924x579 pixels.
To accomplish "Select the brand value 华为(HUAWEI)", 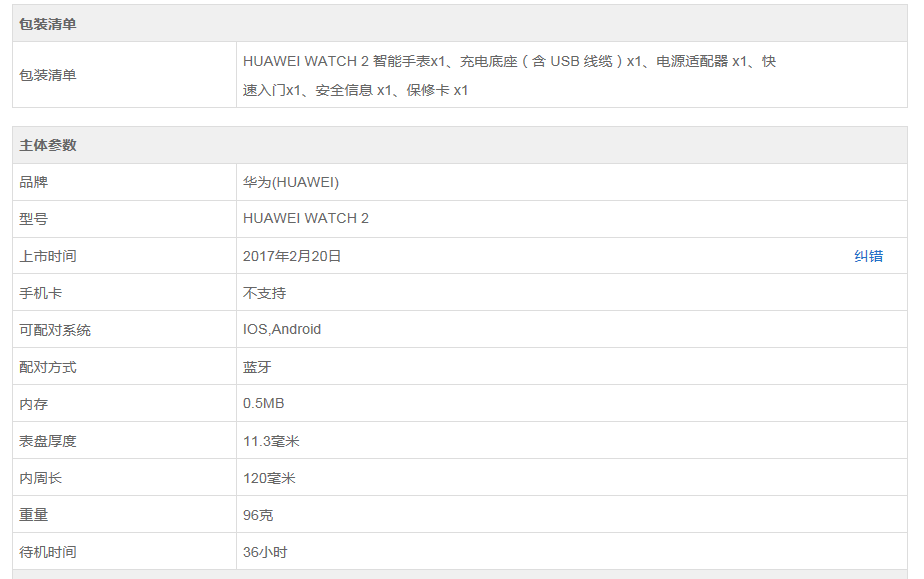I will click(x=291, y=182).
